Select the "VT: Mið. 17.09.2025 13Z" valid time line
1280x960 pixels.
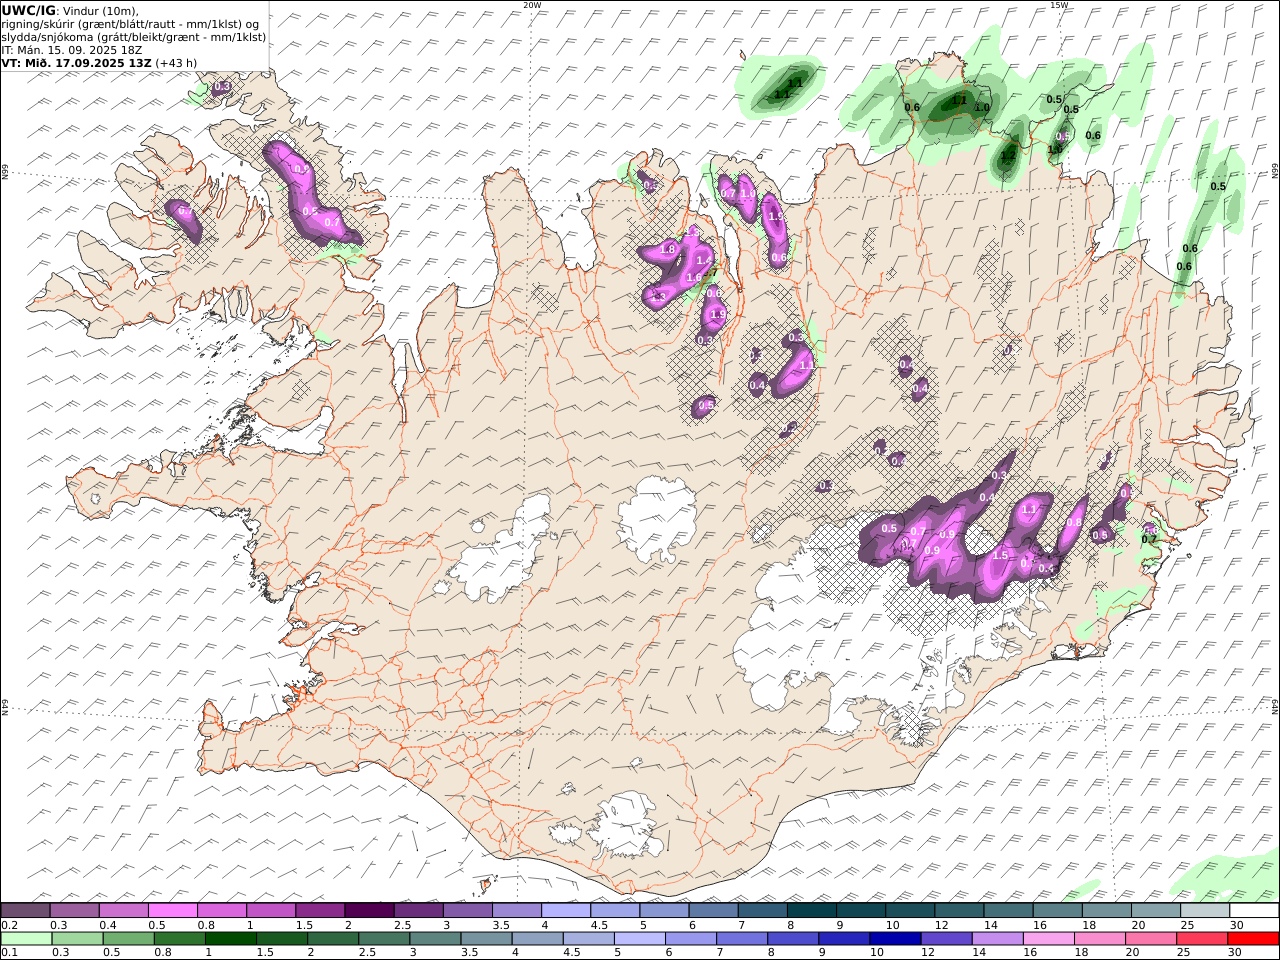pyautogui.click(x=77, y=62)
